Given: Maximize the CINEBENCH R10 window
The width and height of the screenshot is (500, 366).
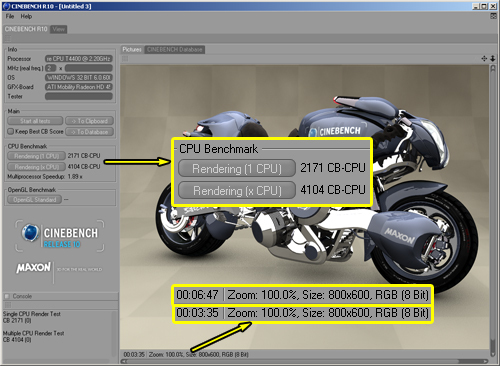Looking at the screenshot, I should click(484, 6).
